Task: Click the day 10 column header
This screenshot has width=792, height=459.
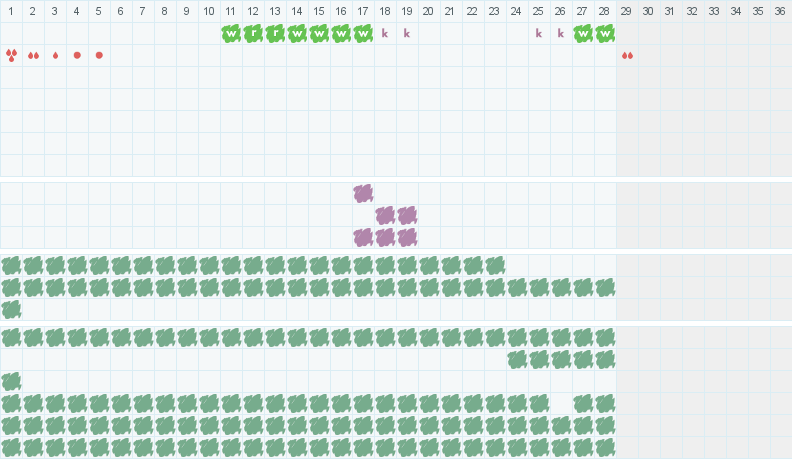Action: 209,11
